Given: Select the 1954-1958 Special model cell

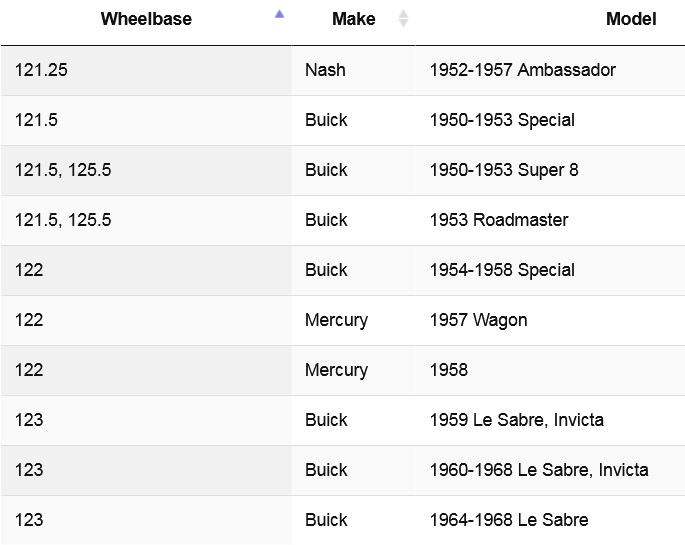Looking at the screenshot, I should [502, 270].
